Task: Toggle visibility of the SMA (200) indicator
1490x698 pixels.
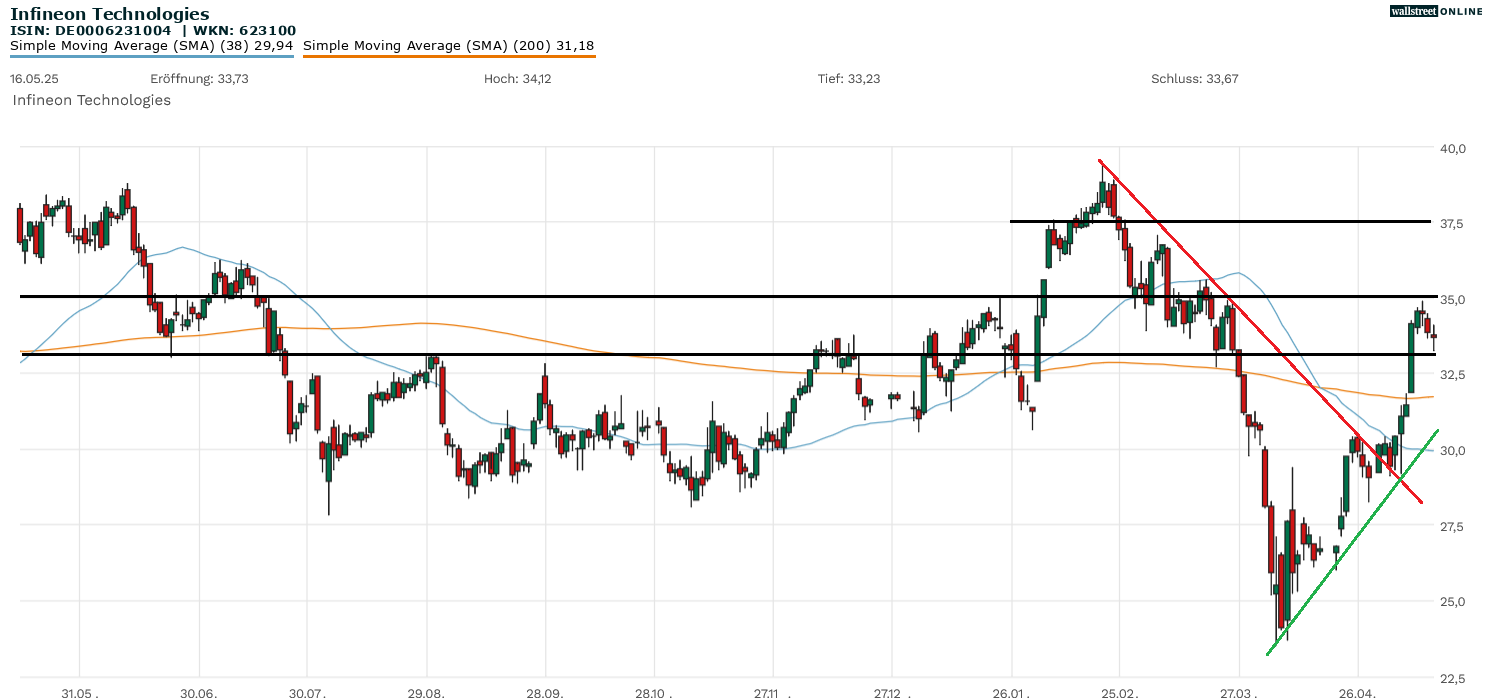Action: click(448, 45)
